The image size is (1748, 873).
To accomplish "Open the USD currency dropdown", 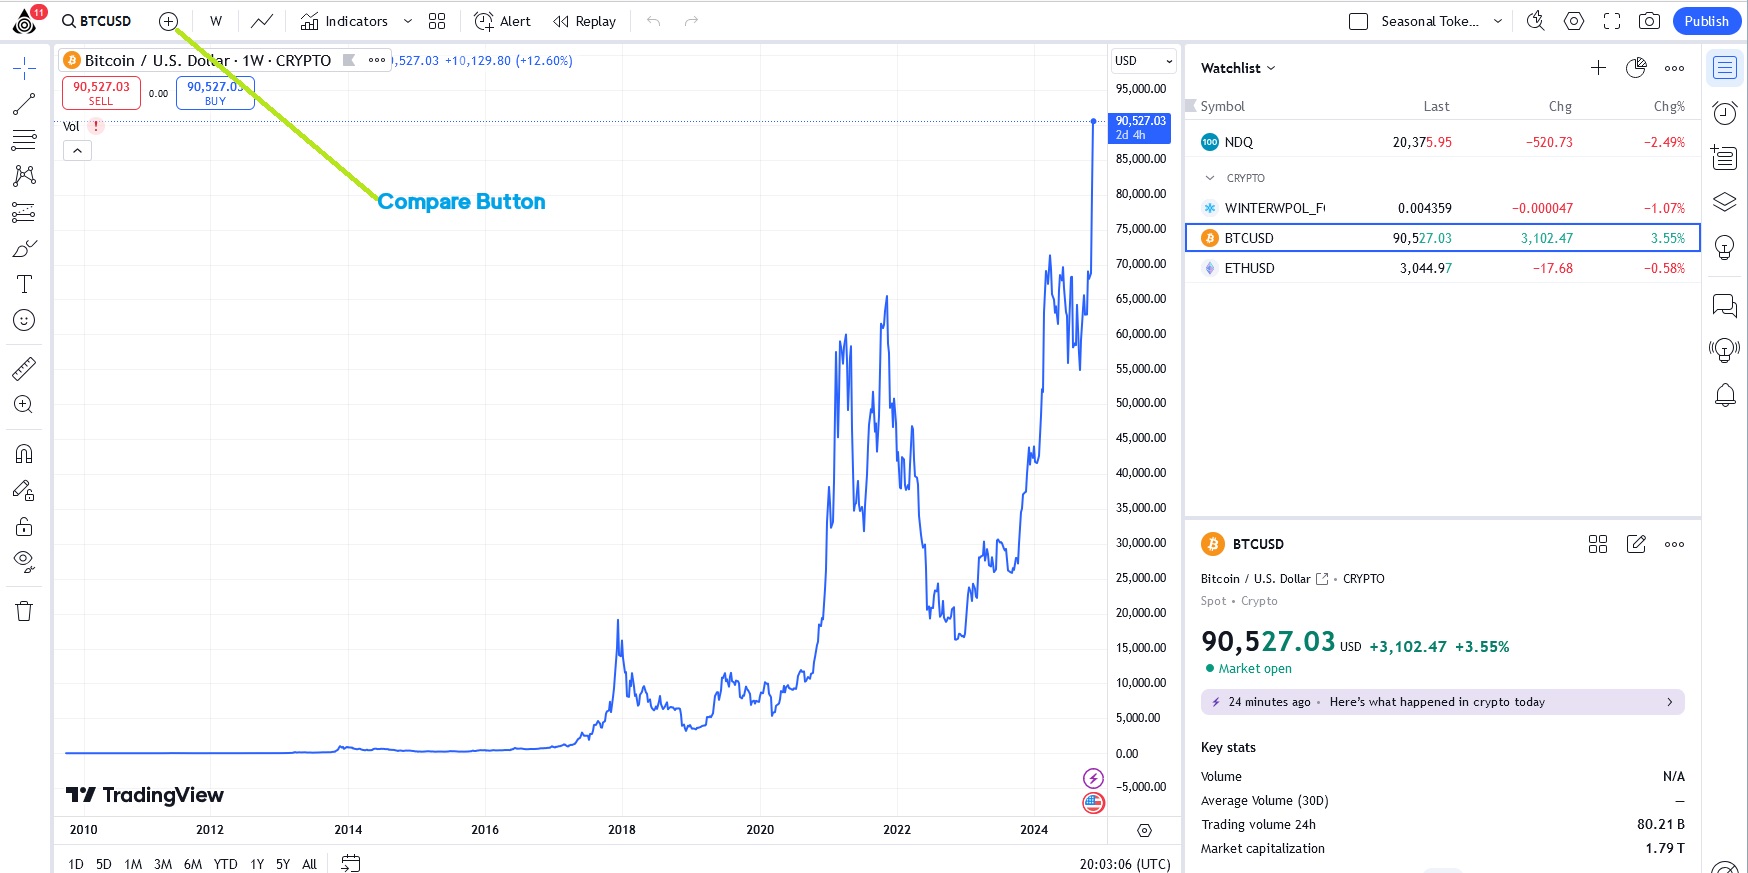I will (x=1143, y=61).
